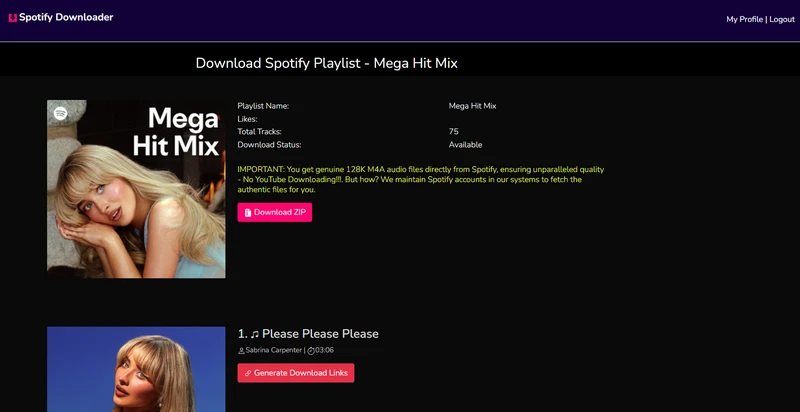Click the Spotify Downloader logo icon
The image size is (800, 412).
tap(13, 18)
